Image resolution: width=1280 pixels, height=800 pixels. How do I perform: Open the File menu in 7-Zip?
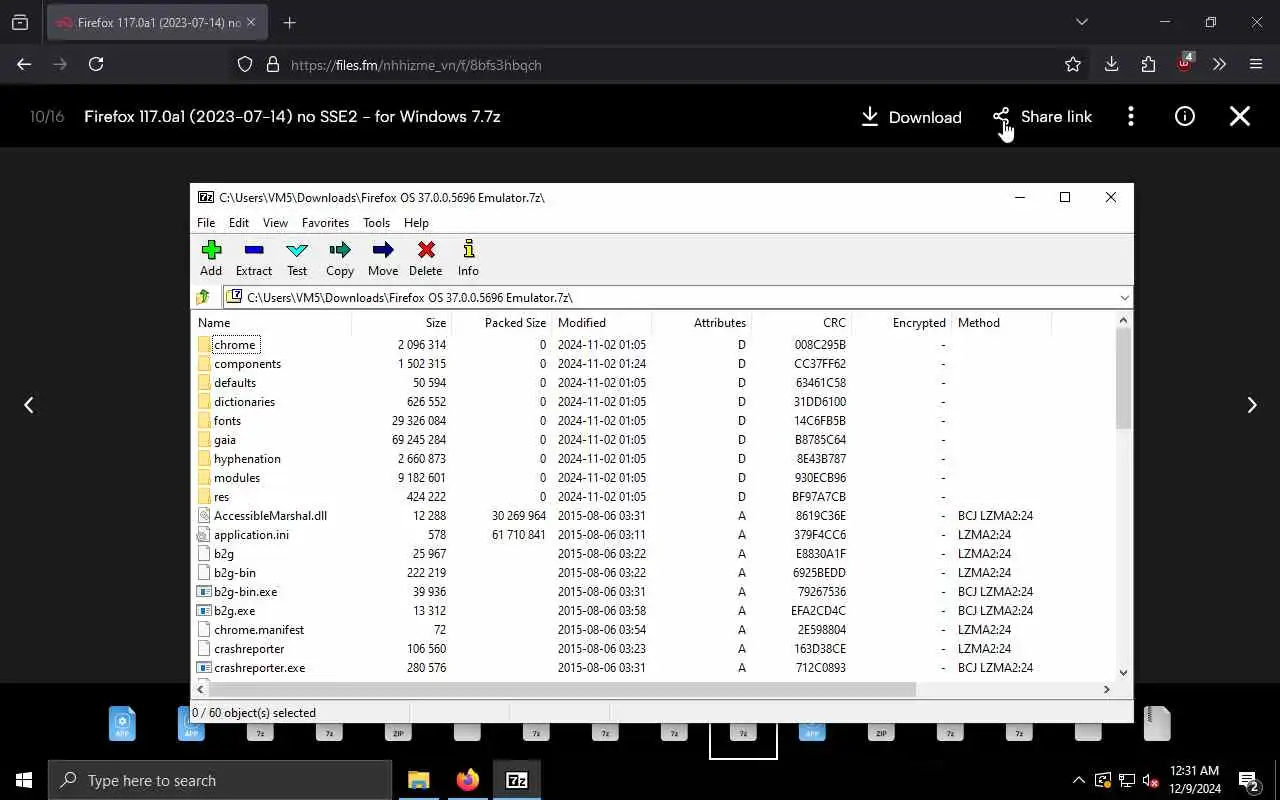206,223
